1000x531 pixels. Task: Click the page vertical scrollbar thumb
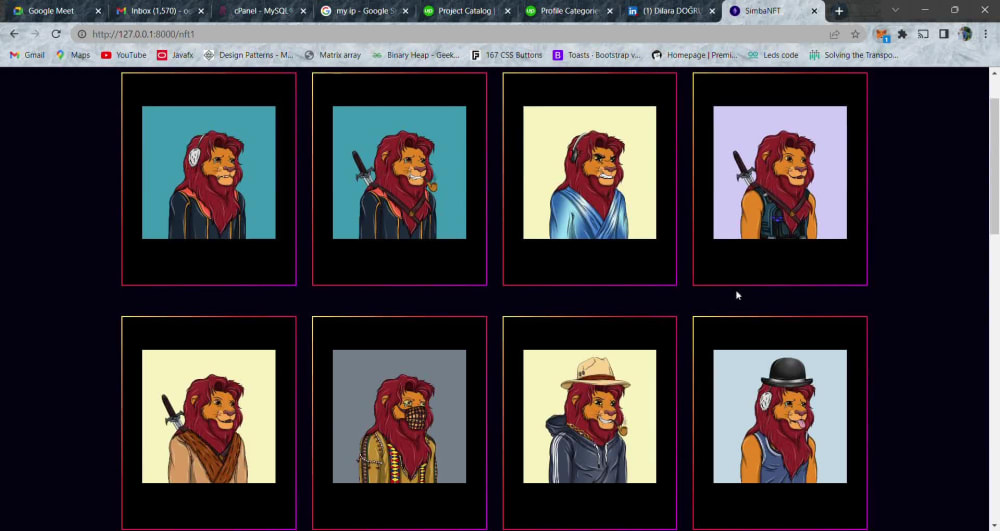[x=994, y=166]
